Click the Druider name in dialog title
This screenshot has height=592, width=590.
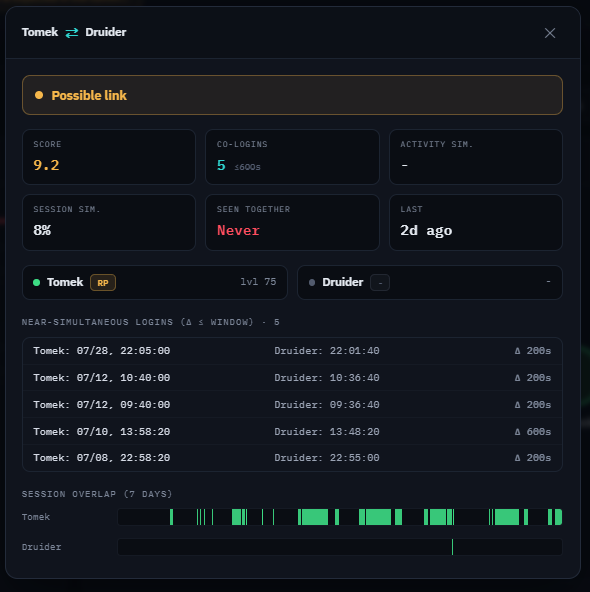point(106,32)
